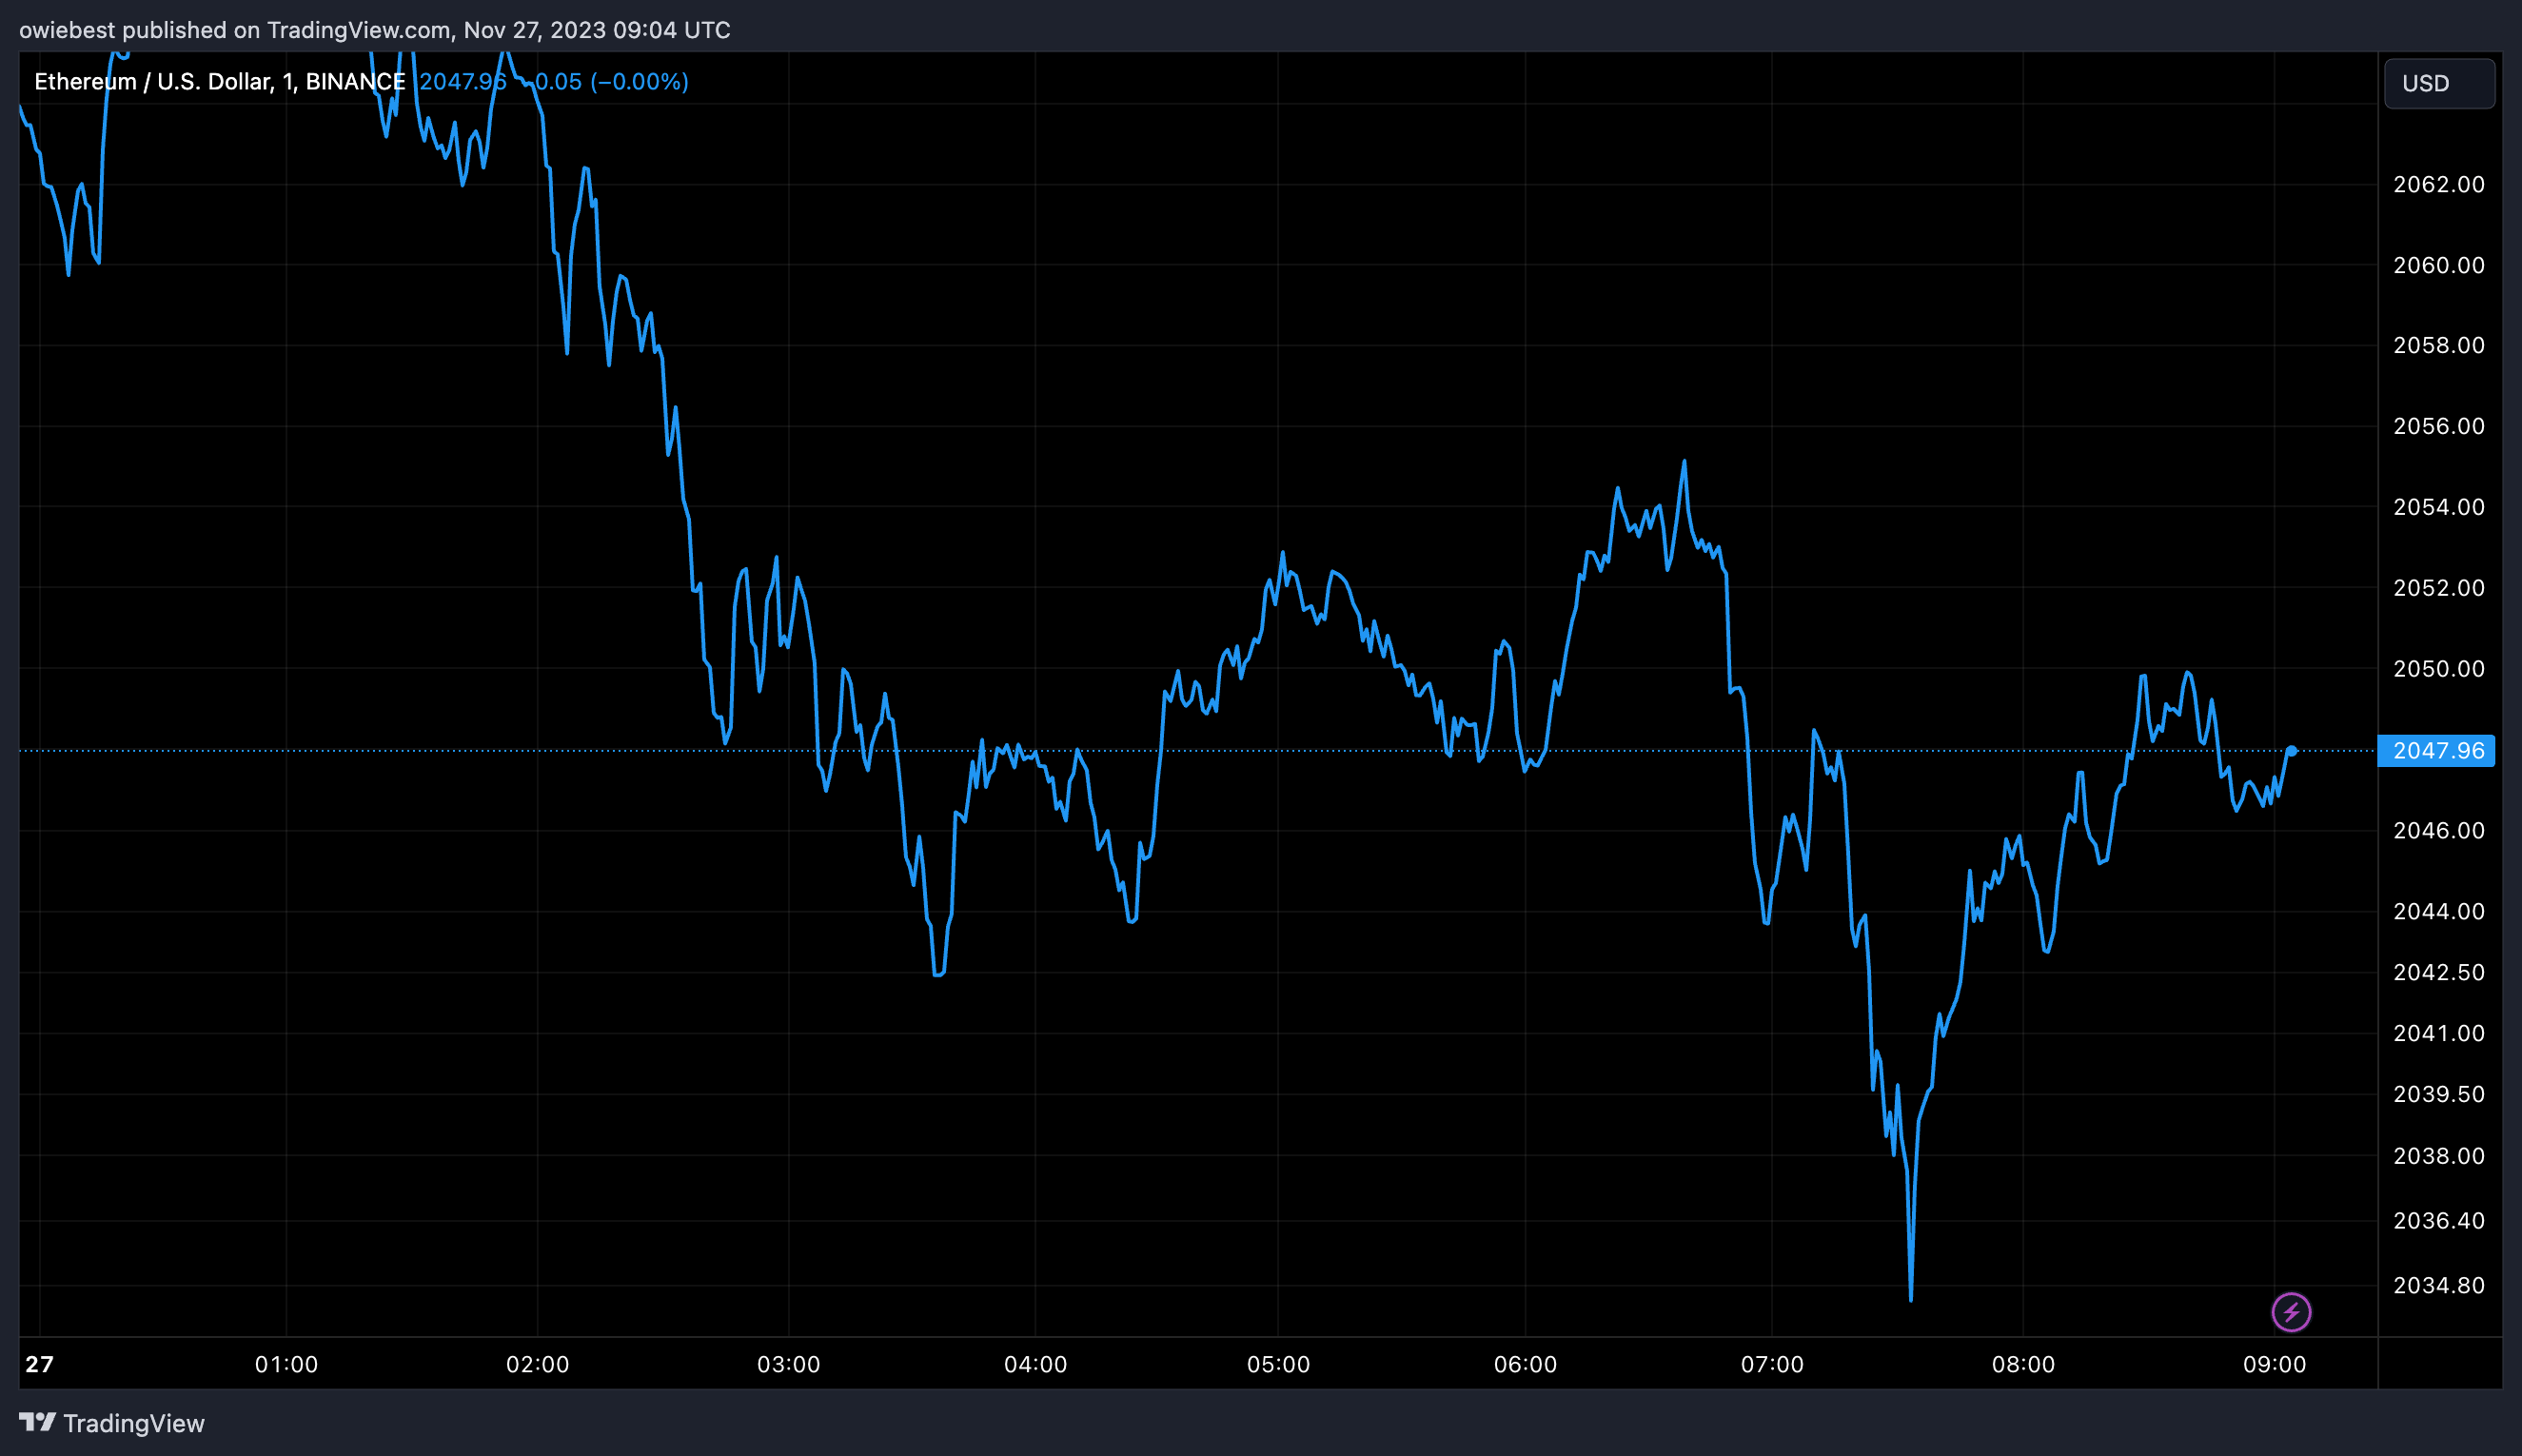This screenshot has height=1456, width=2522.
Task: Click the 06:00 time axis label
Action: [x=1525, y=1365]
